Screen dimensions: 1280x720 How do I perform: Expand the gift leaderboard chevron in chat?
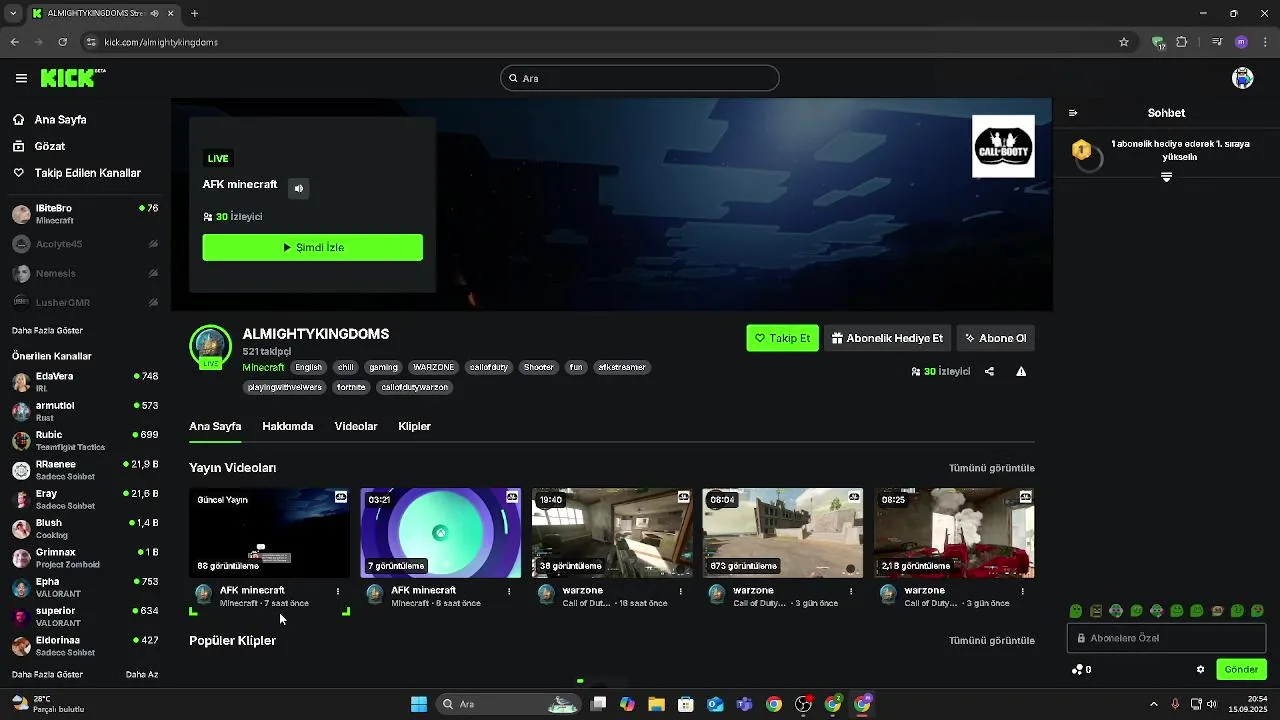click(1166, 177)
